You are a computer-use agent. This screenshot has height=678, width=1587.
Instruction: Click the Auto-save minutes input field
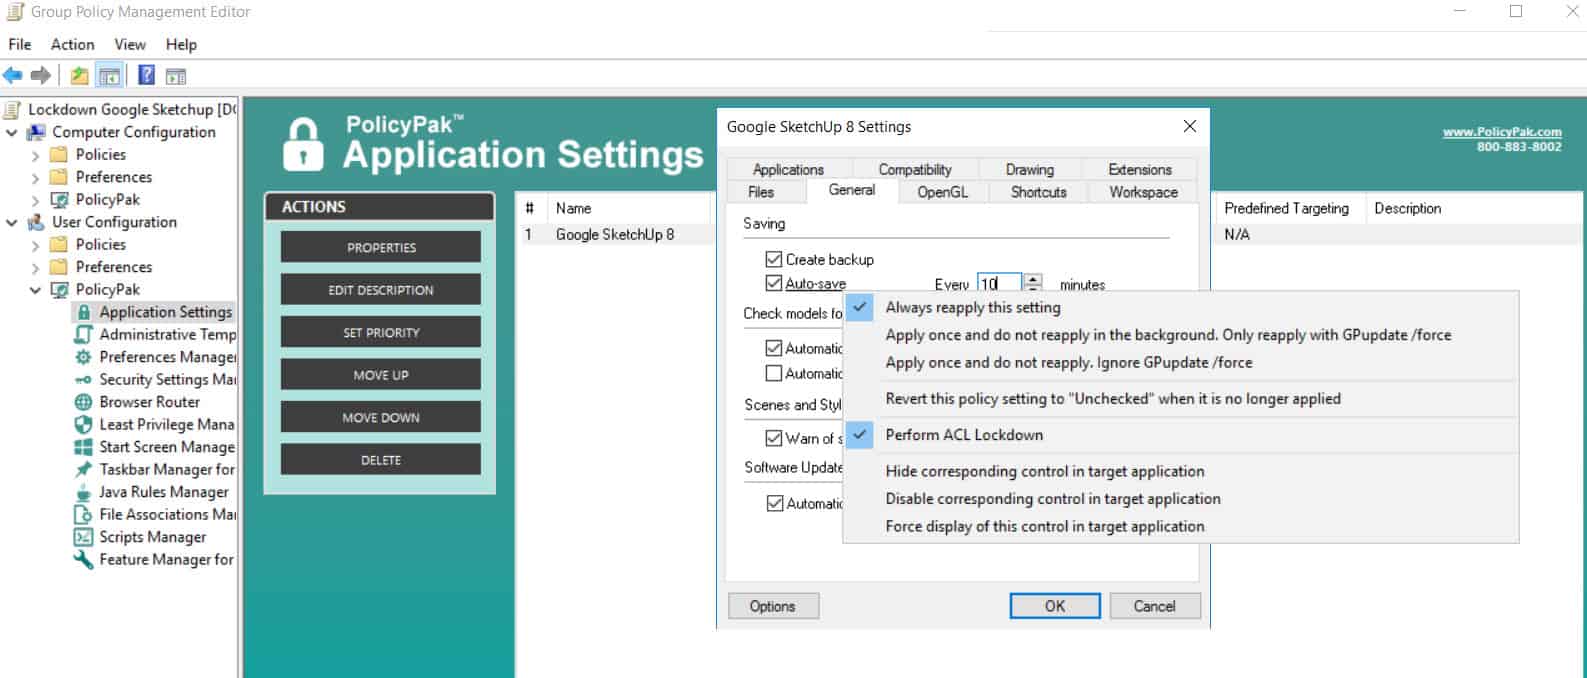[x=1000, y=284]
